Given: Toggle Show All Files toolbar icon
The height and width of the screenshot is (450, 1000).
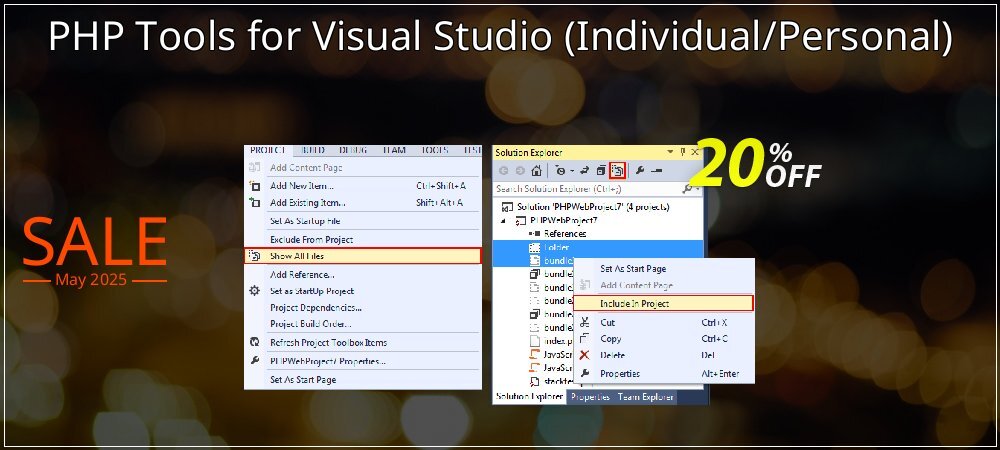Looking at the screenshot, I should coord(617,170).
